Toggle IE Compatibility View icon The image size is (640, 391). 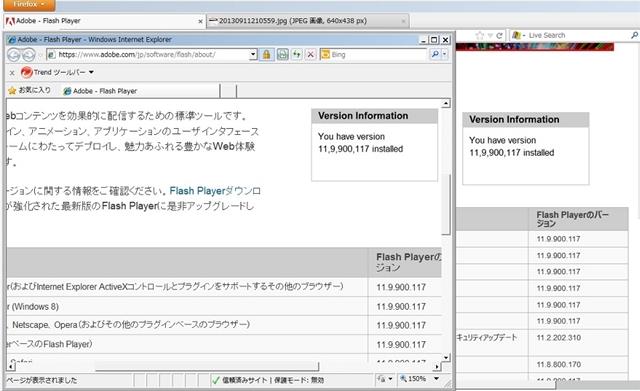click(282, 55)
